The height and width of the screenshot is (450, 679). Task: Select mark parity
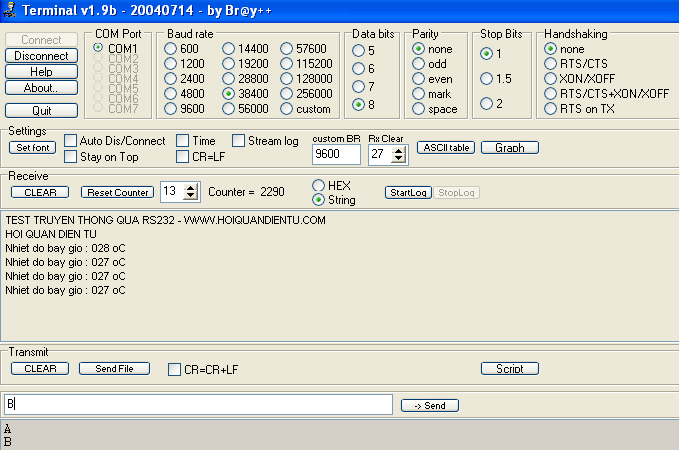418,94
